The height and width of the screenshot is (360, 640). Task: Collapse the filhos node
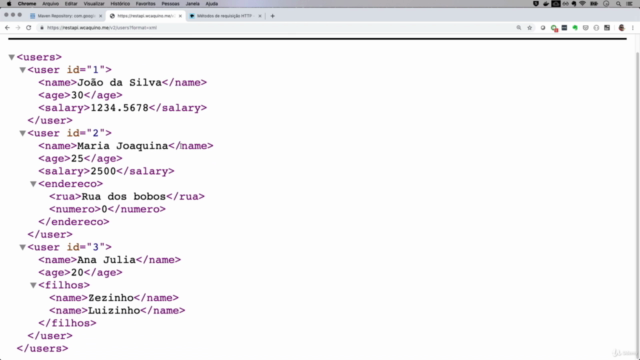tap(33, 285)
